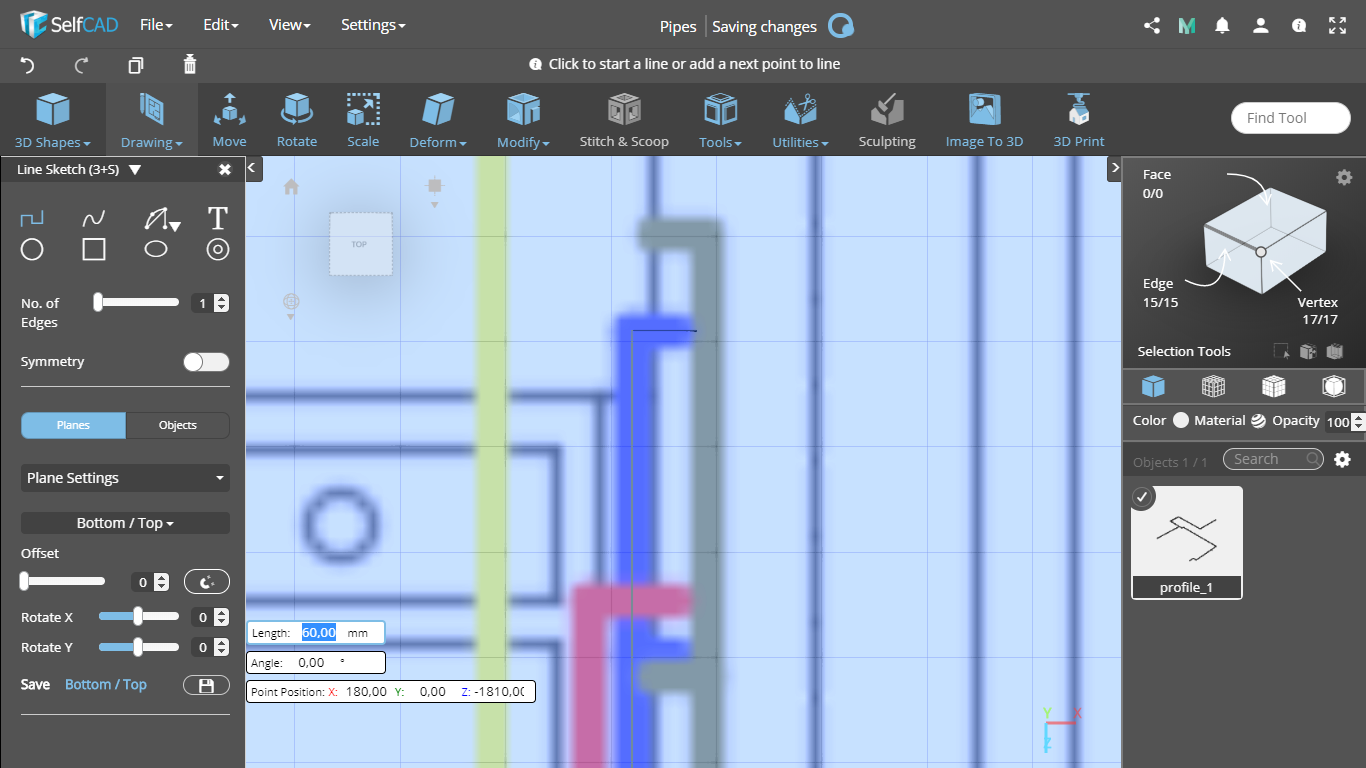Click the home view icon
This screenshot has width=1366, height=768.
pos(291,186)
